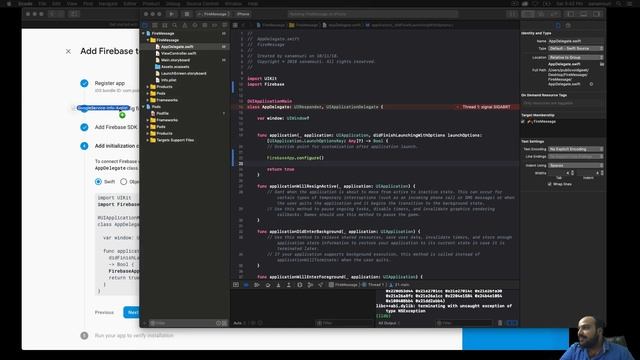Show the File inspector tab icon
The width and height of the screenshot is (640, 360).
[558, 25]
